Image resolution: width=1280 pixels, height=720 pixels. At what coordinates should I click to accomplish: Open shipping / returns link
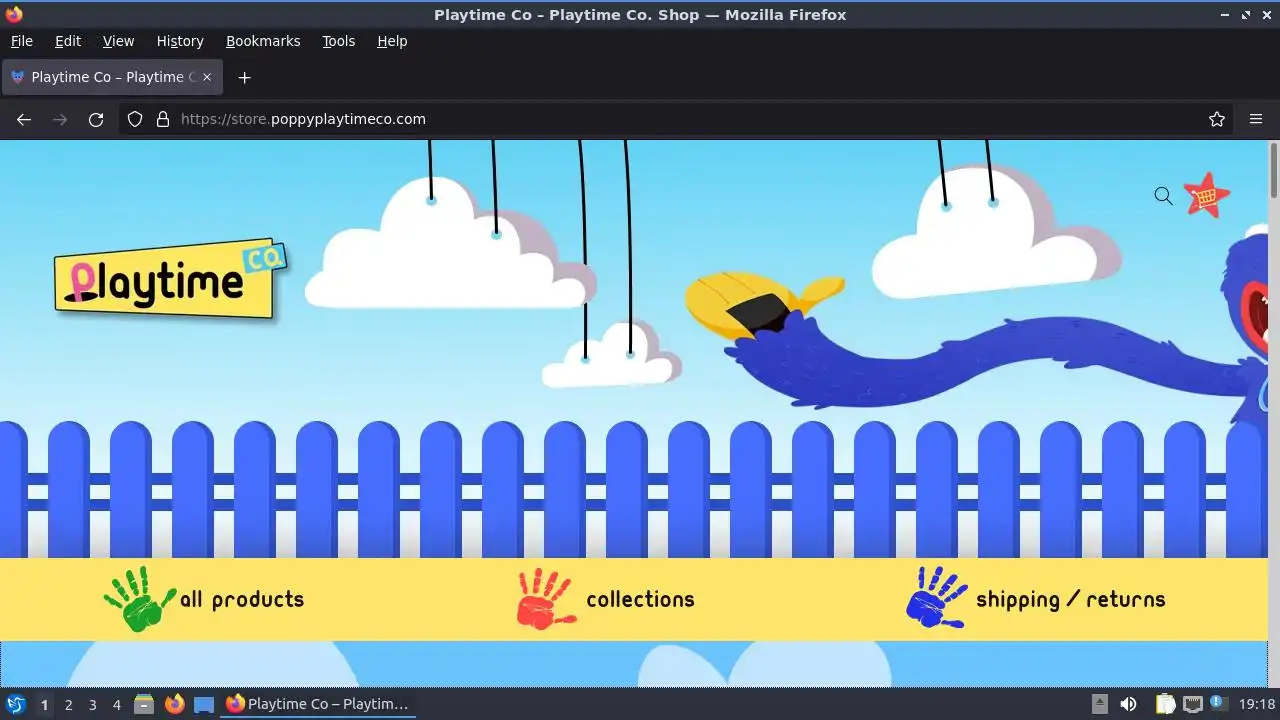coord(1071,599)
